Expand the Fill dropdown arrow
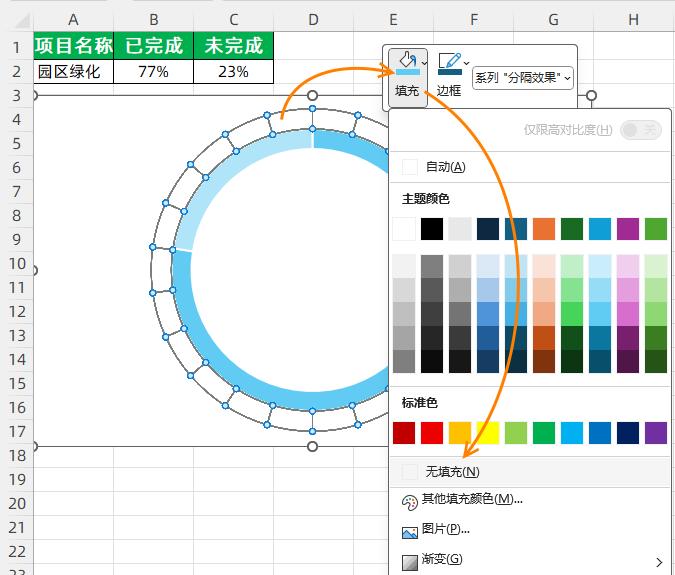 [425, 63]
